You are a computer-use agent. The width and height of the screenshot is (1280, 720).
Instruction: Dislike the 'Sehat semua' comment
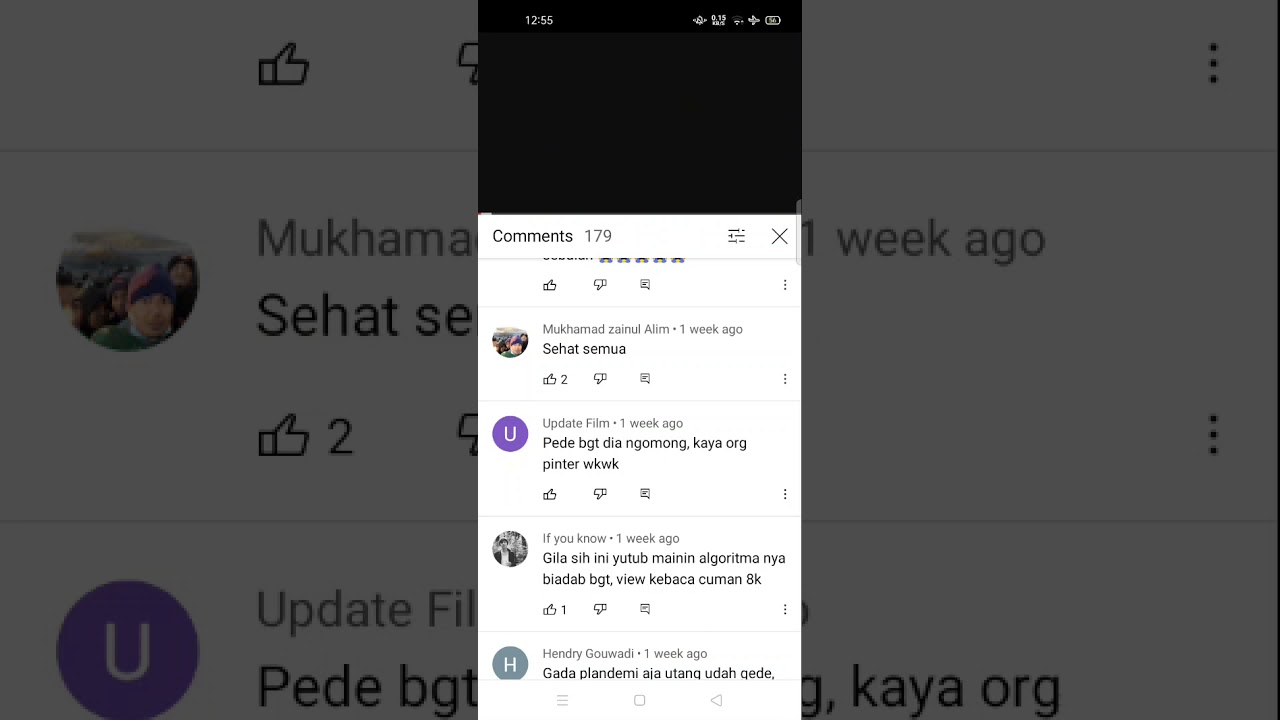pos(600,379)
